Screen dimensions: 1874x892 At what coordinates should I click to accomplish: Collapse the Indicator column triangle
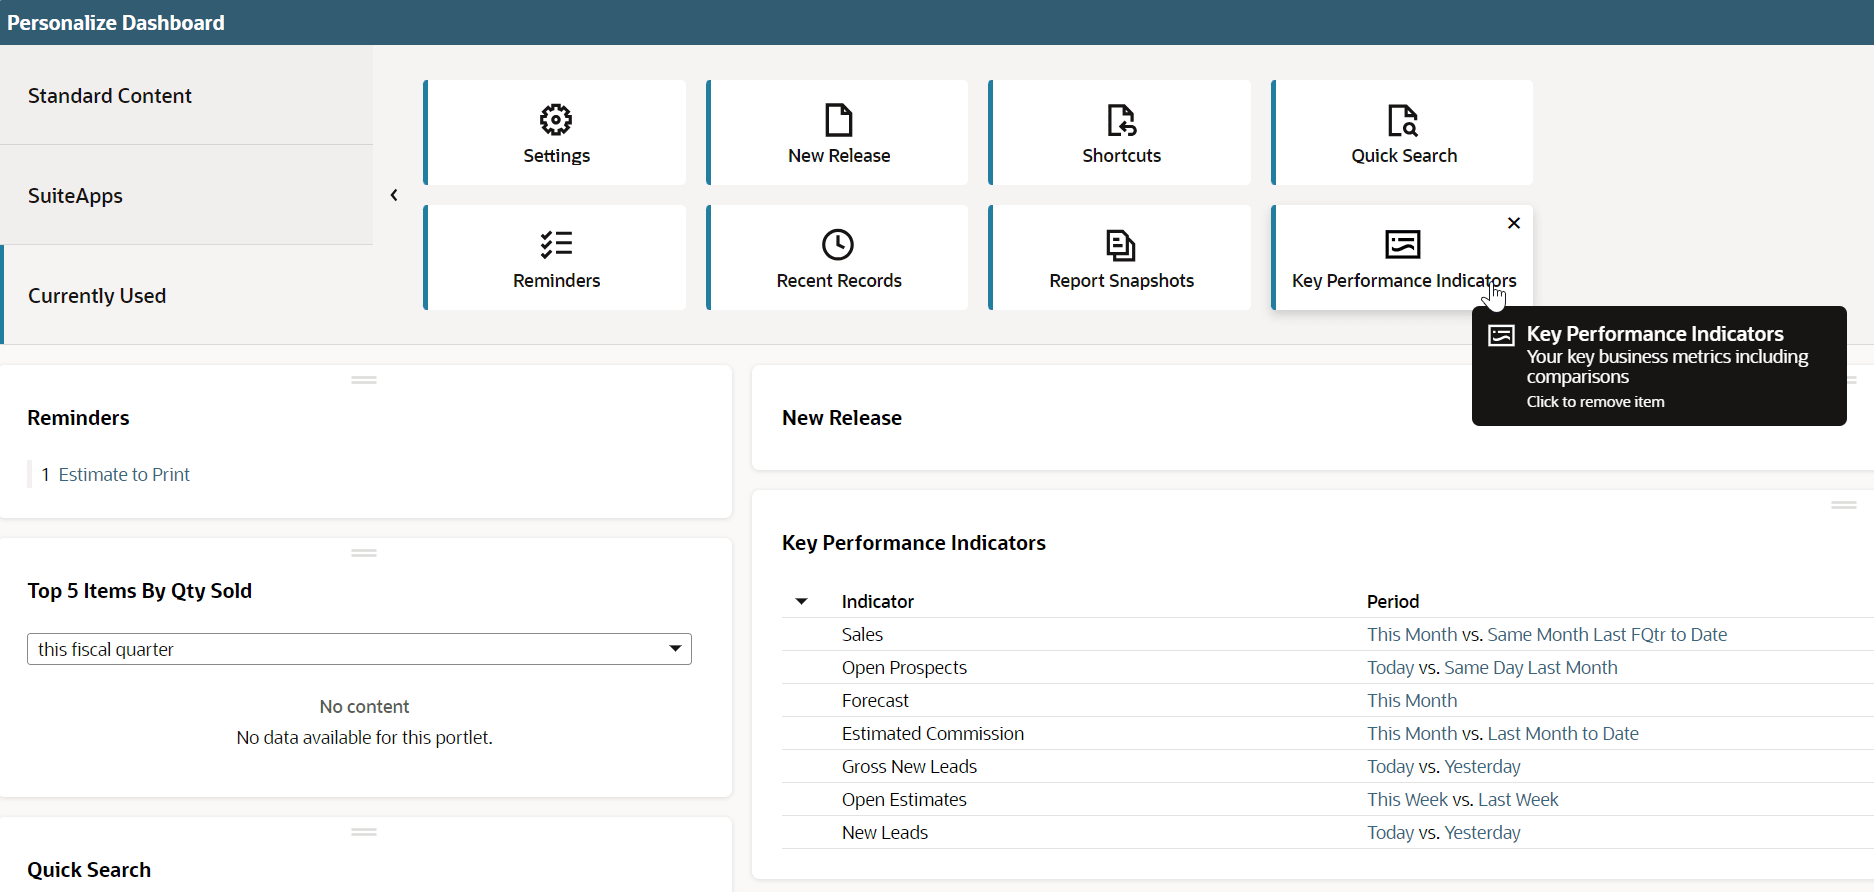click(801, 602)
